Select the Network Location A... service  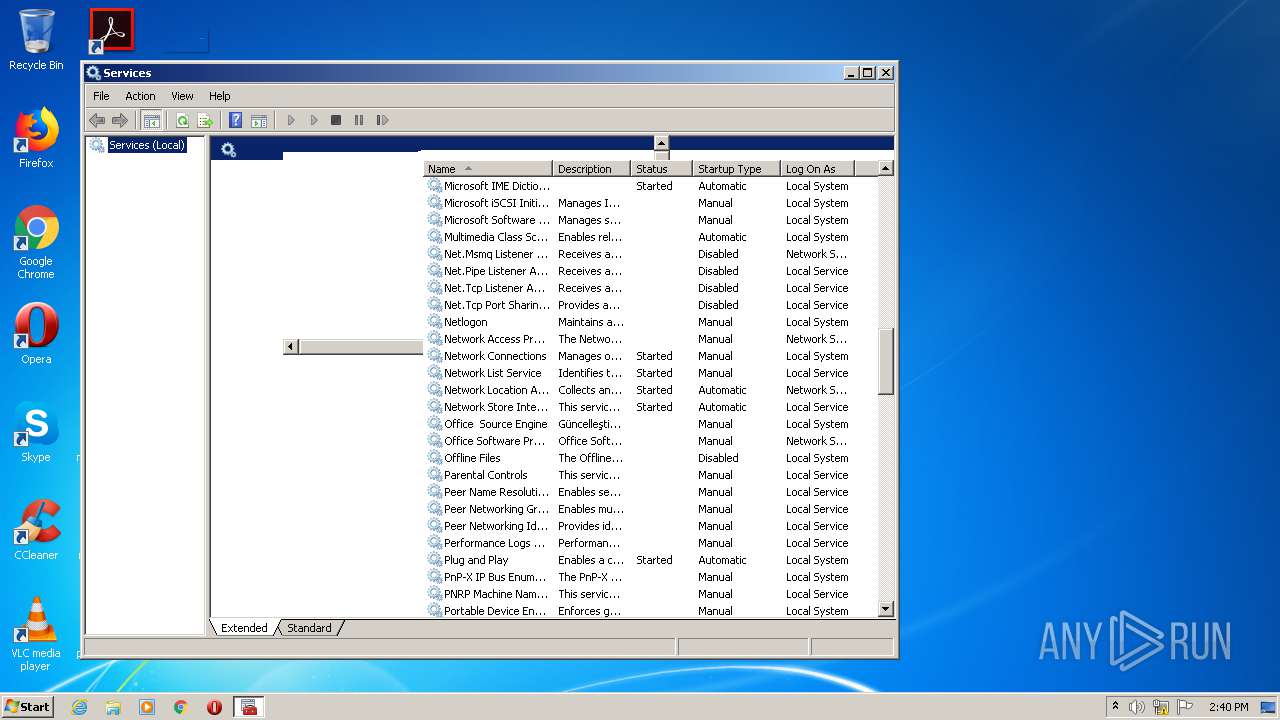pos(650,390)
